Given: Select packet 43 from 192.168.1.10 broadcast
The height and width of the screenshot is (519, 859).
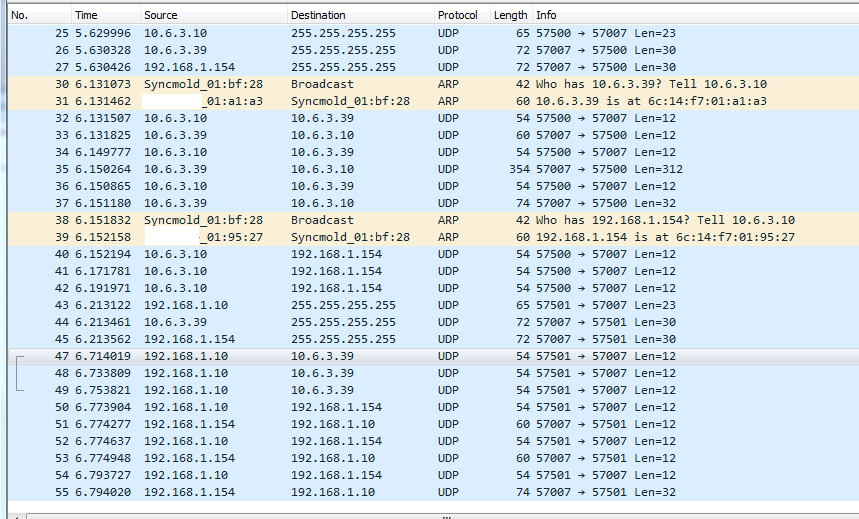Looking at the screenshot, I should pos(433,305).
